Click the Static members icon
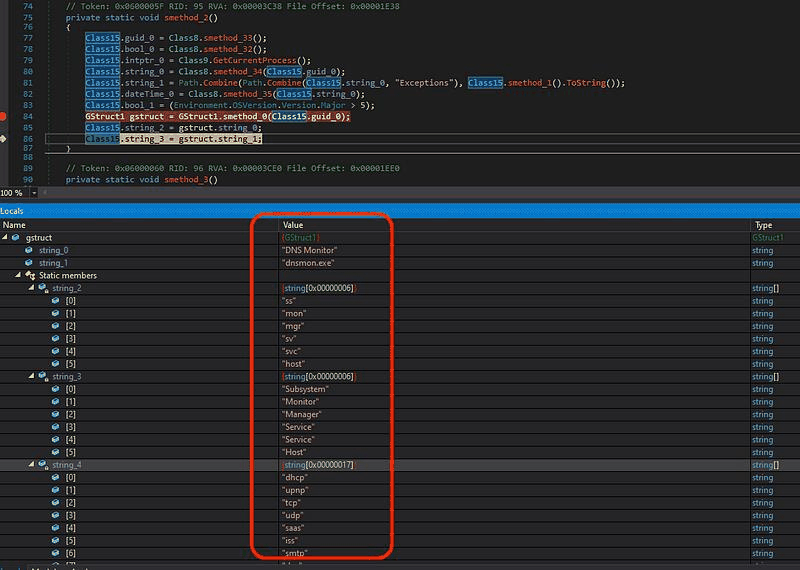 click(30, 276)
